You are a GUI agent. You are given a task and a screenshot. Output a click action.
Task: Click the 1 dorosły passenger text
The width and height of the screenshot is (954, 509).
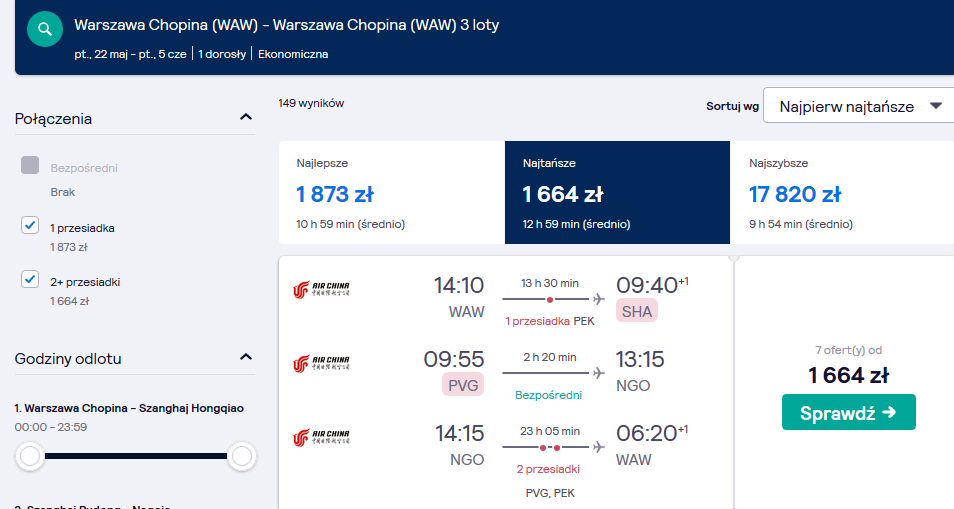222,54
